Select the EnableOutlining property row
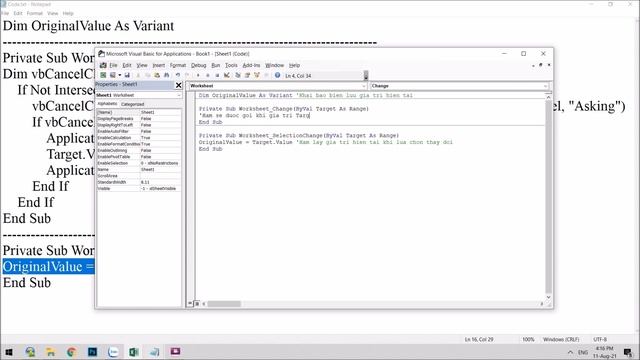The width and height of the screenshot is (640, 360). (x=139, y=150)
